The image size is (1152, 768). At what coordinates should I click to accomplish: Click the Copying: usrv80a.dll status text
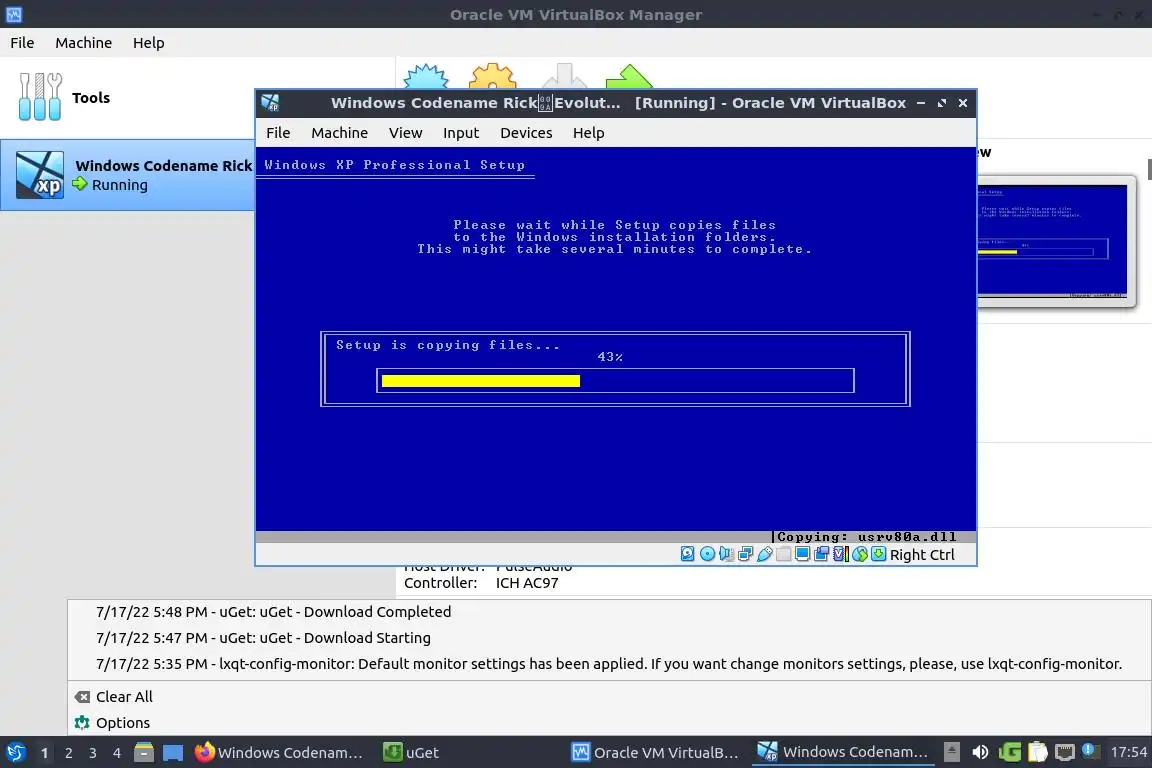(867, 537)
